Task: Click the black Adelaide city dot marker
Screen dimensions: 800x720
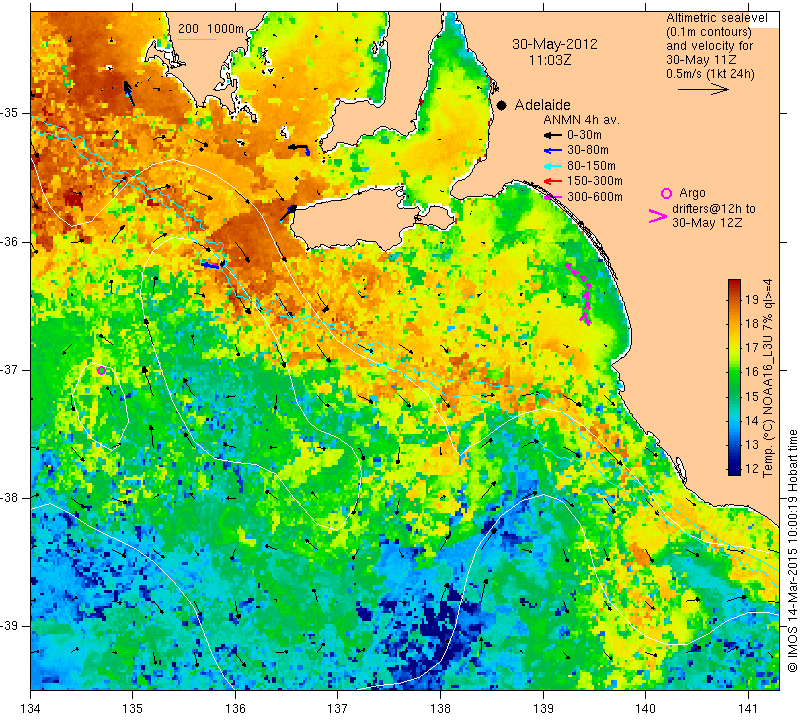Action: point(502,105)
